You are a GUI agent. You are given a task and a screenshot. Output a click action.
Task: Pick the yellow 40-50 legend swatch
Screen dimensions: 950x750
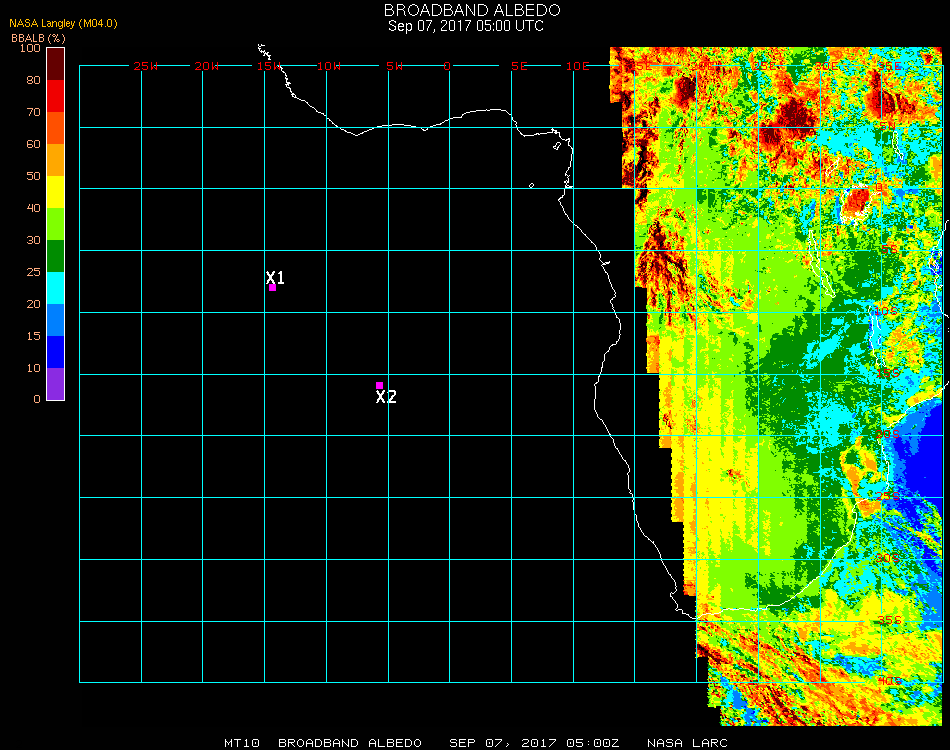pyautogui.click(x=56, y=191)
